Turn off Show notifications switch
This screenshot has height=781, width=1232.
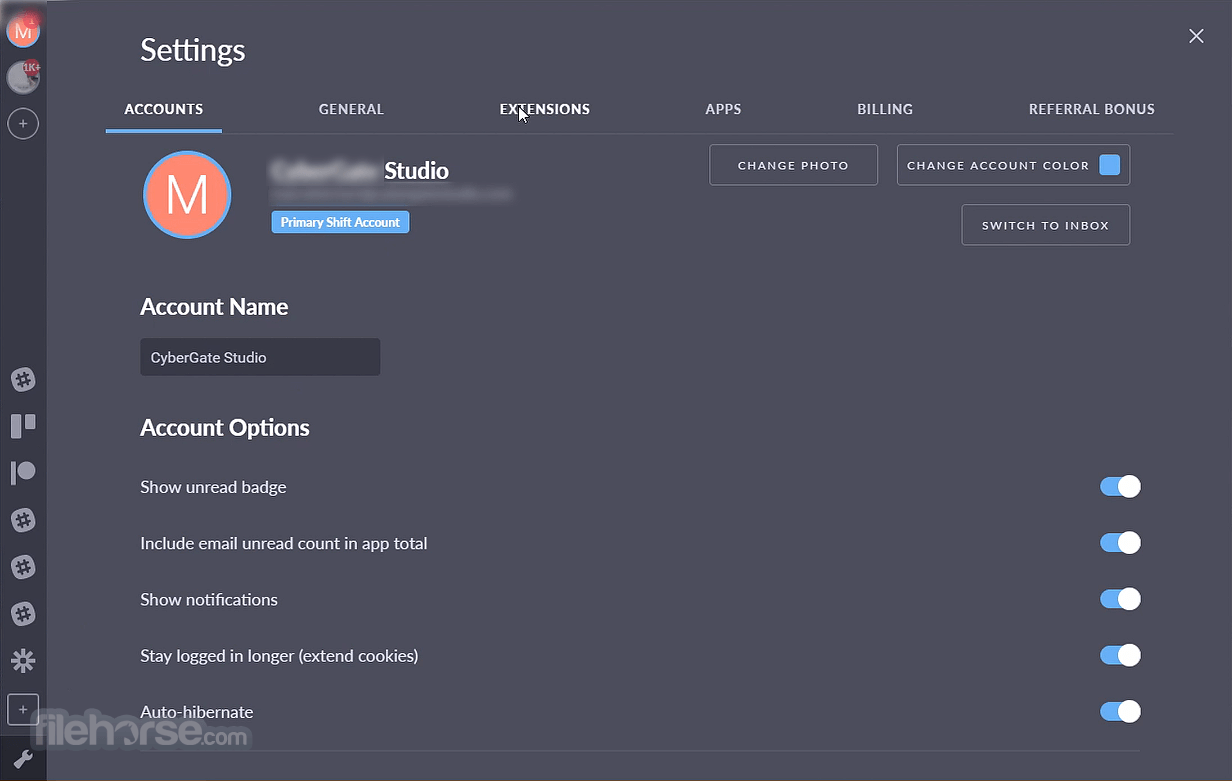click(1120, 599)
